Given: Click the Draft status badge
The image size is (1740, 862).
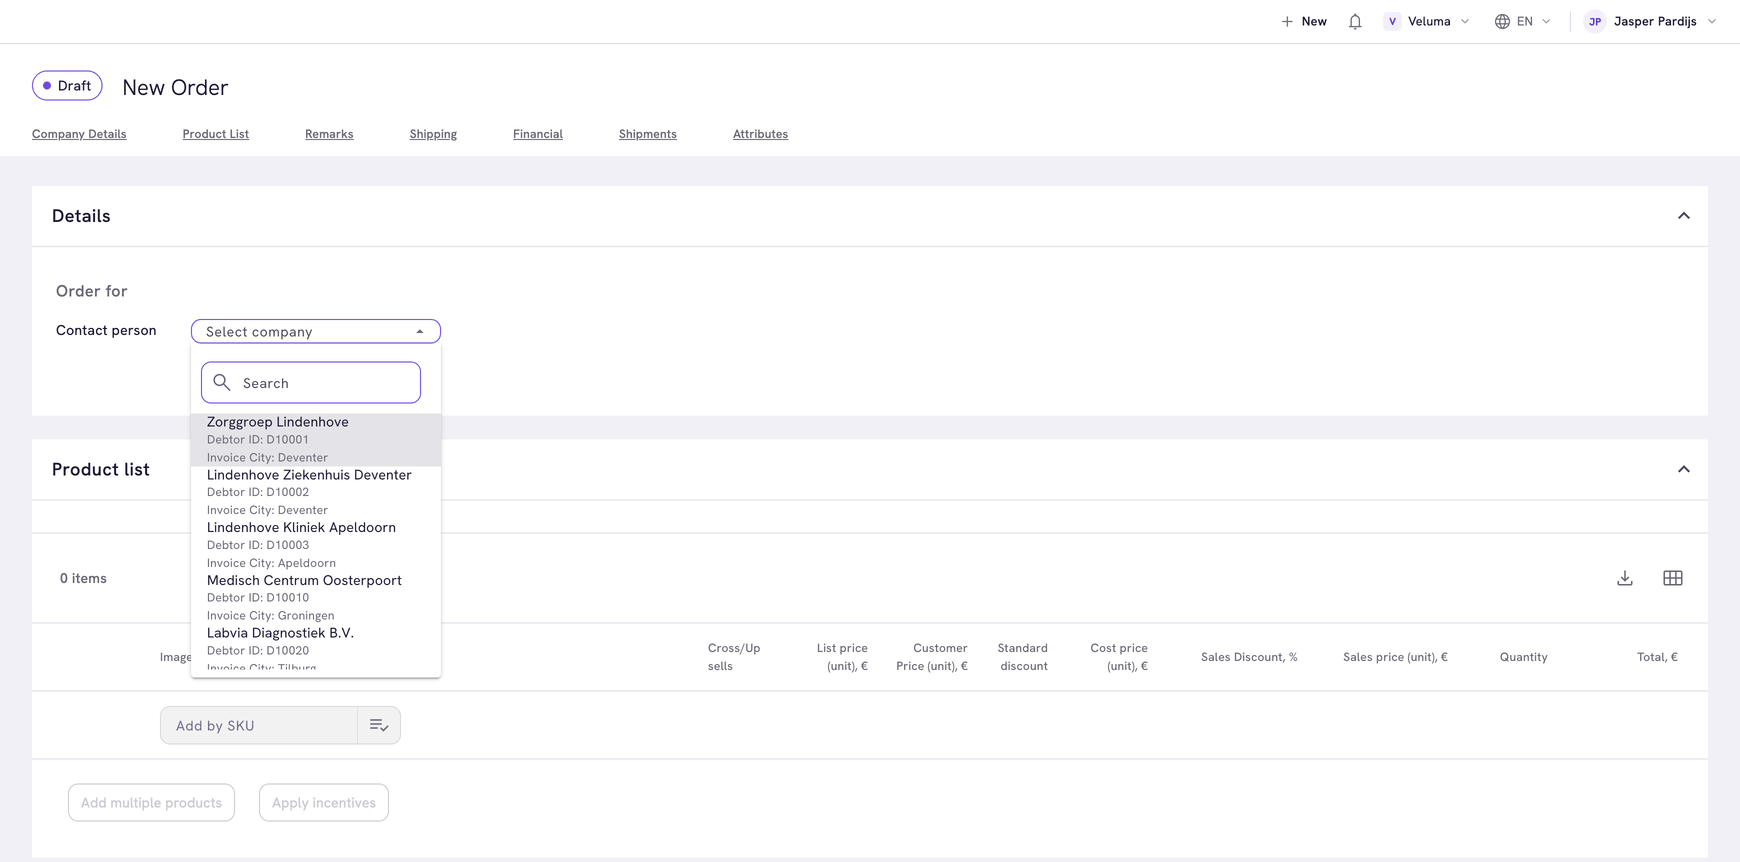Looking at the screenshot, I should coord(67,86).
